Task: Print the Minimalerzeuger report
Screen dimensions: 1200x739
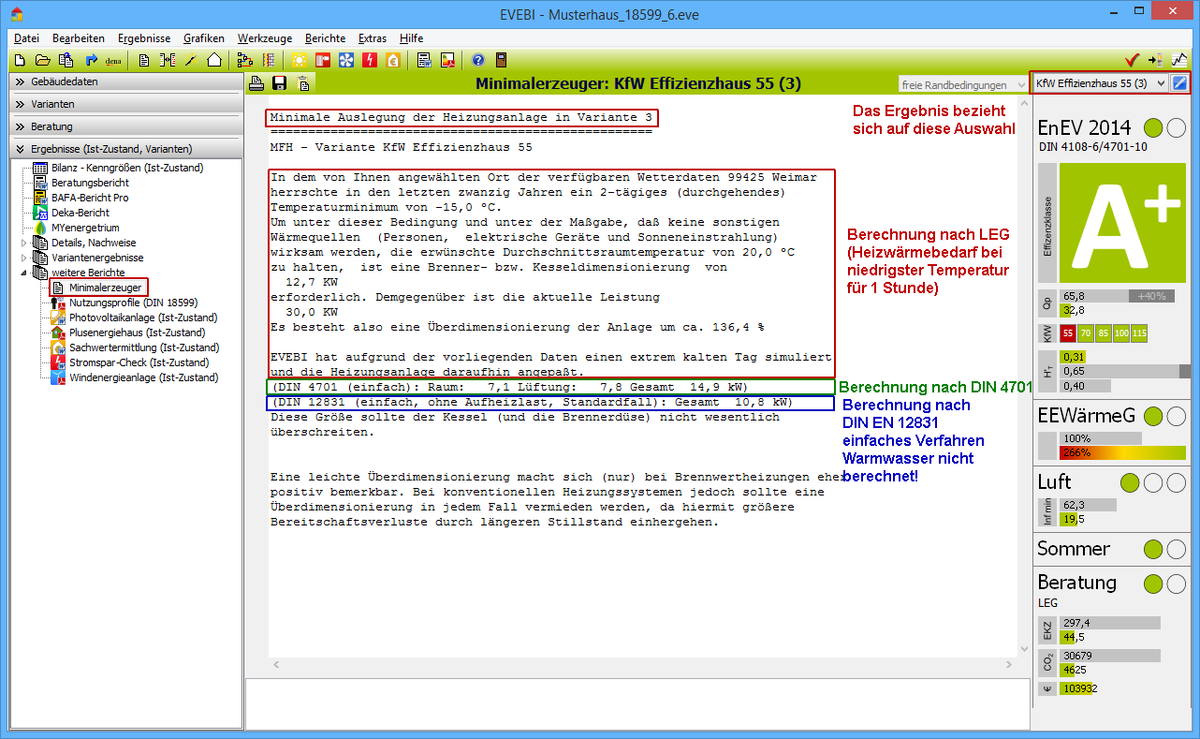Action: [x=256, y=83]
